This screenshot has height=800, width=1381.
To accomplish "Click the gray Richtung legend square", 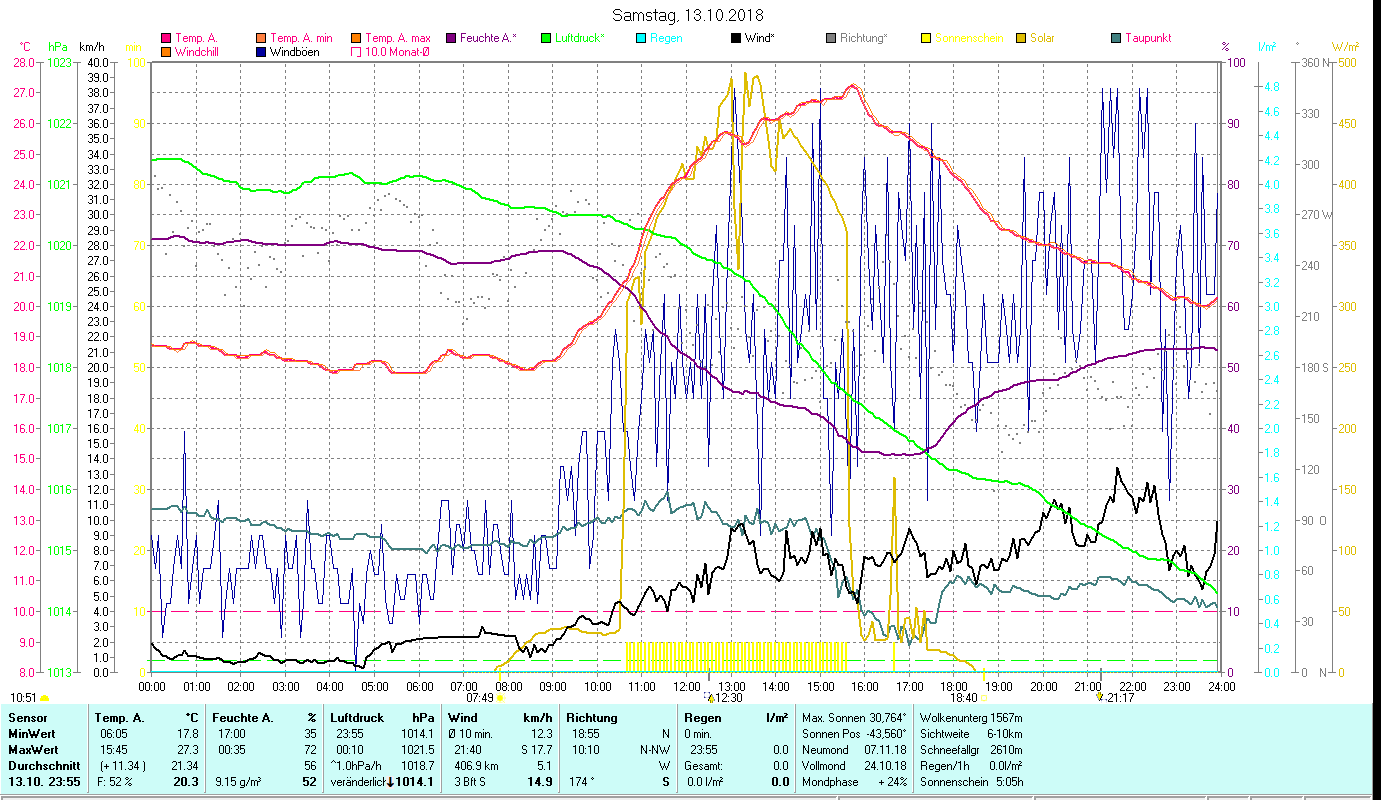I will click(x=831, y=39).
